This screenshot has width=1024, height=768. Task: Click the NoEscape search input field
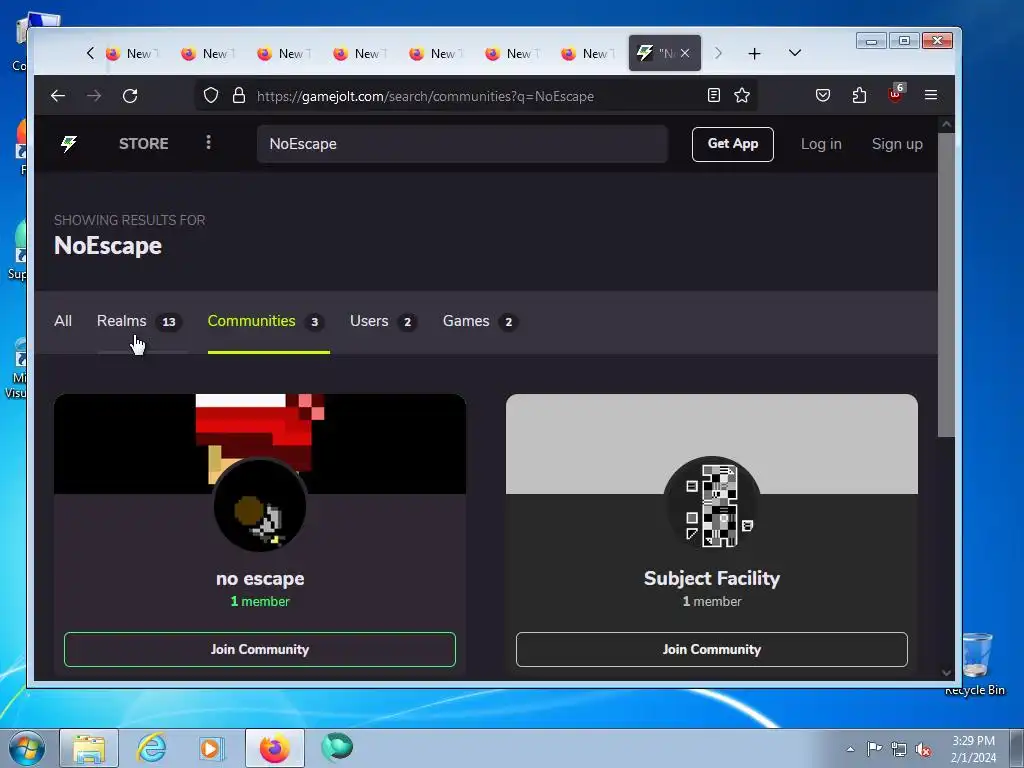462,144
